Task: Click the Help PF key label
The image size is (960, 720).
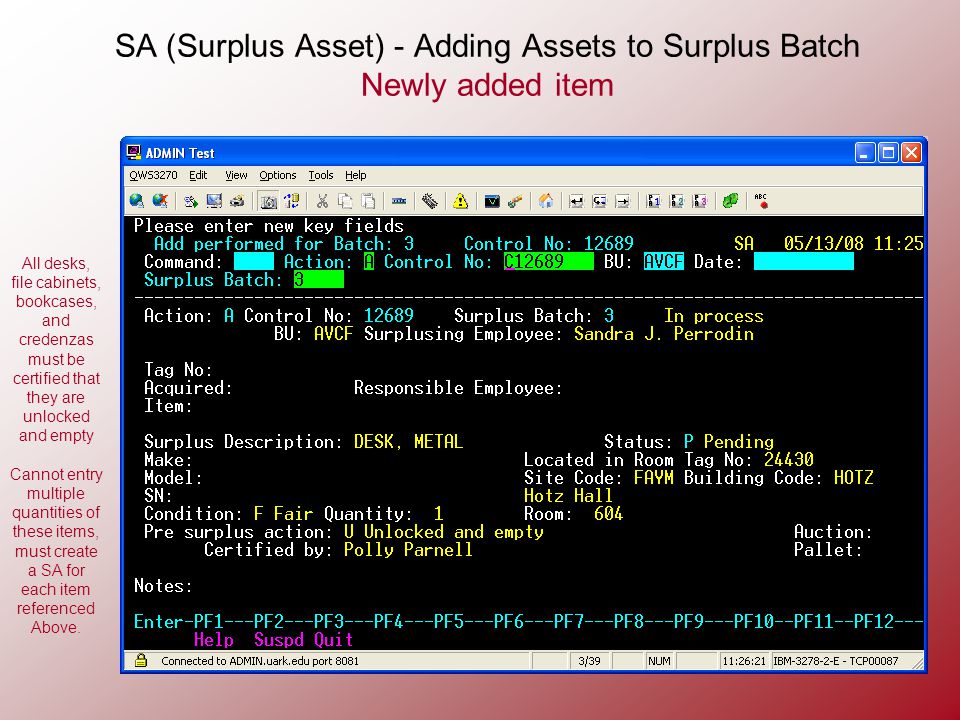Action: [214, 640]
